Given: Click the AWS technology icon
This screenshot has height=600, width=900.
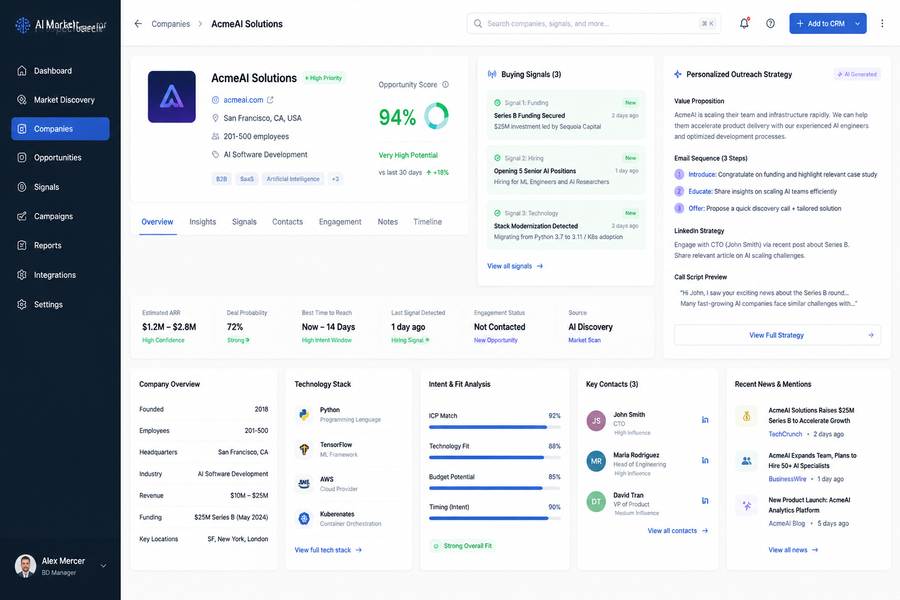Looking at the screenshot, I should pyautogui.click(x=304, y=483).
